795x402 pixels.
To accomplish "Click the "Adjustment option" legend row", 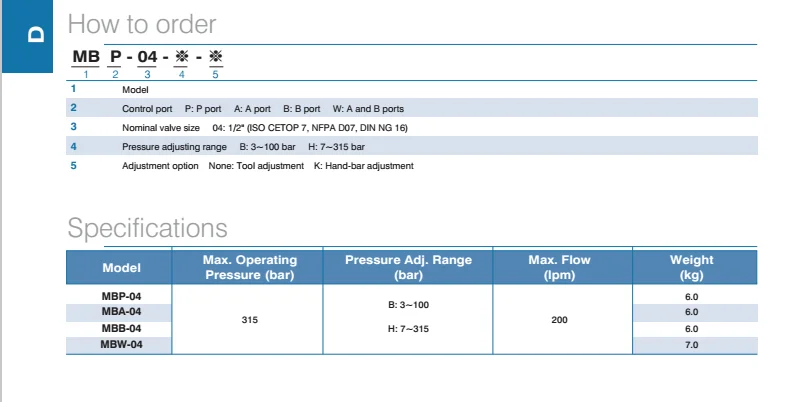I will coord(267,166).
